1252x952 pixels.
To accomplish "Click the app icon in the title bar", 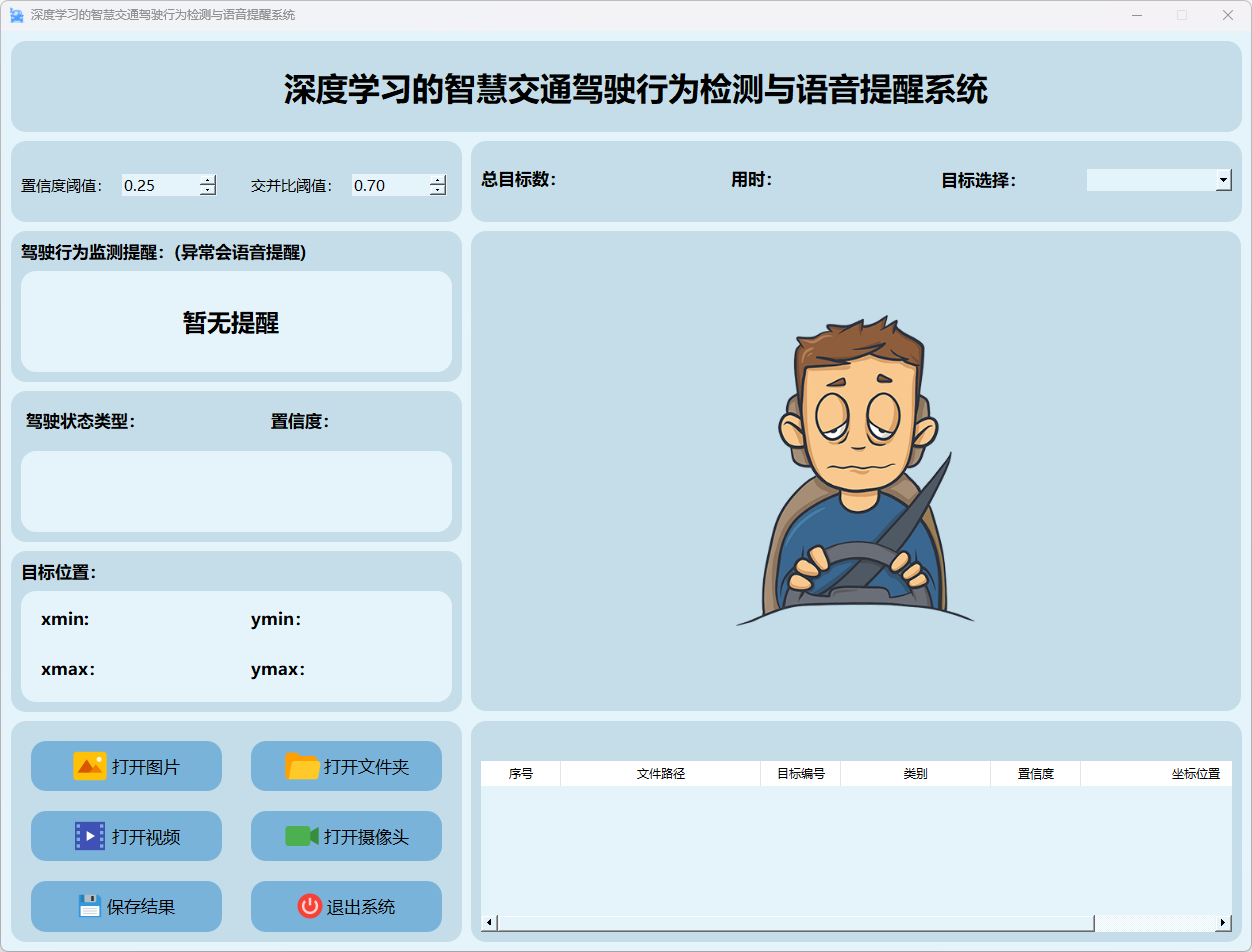I will (16, 15).
